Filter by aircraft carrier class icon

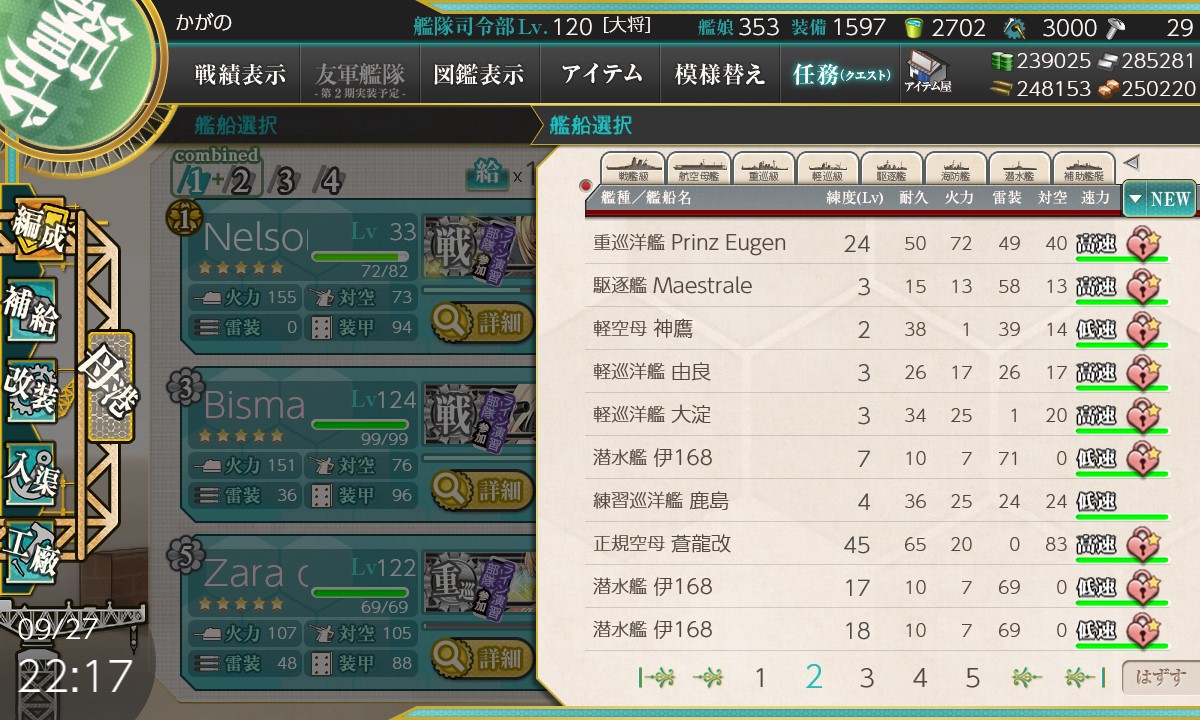697,167
